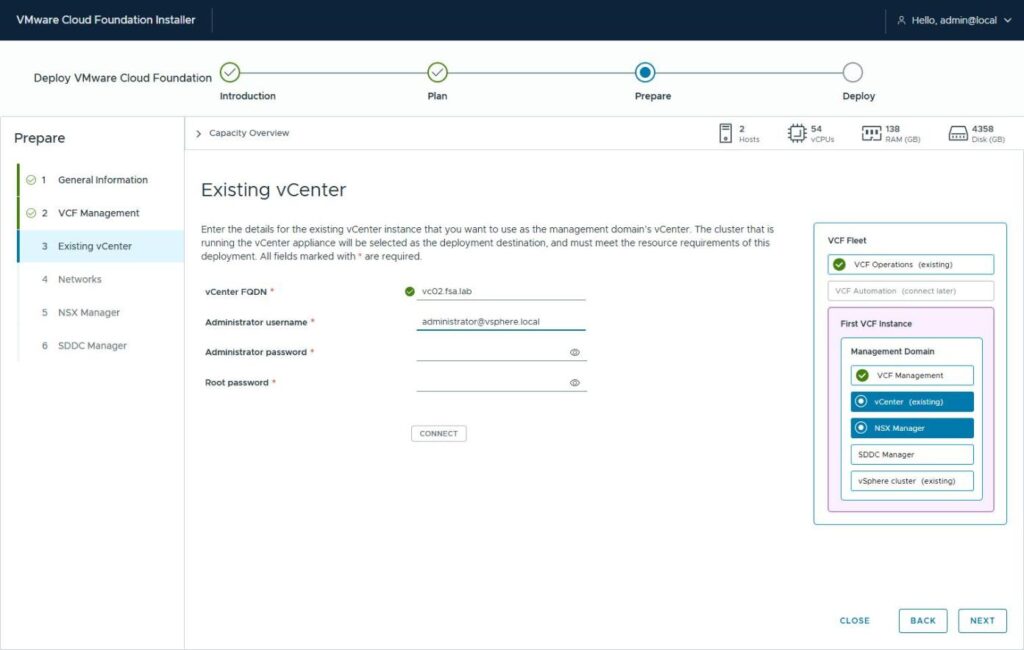Click the VCF Automation (connect later) box
1024x650 pixels.
(x=911, y=291)
